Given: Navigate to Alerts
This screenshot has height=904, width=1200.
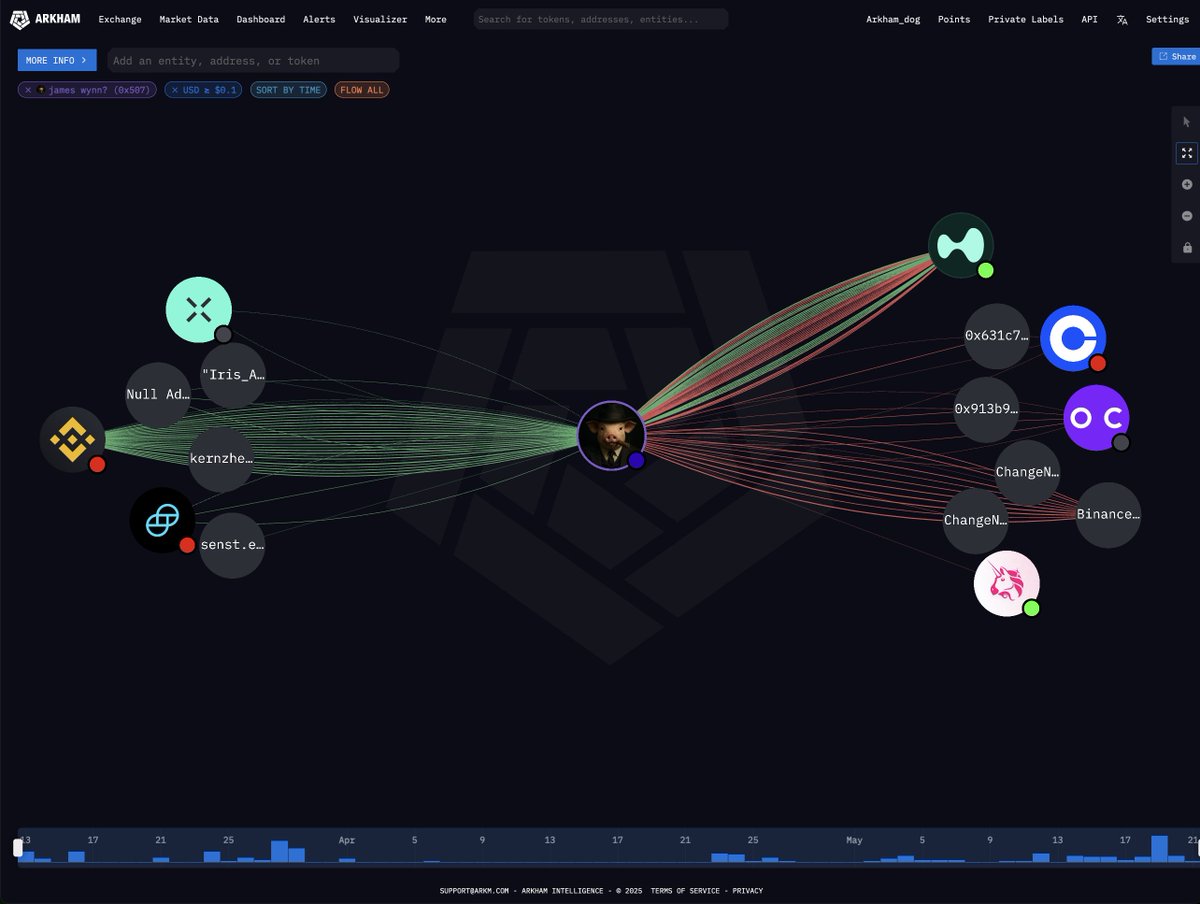Looking at the screenshot, I should click(x=319, y=19).
